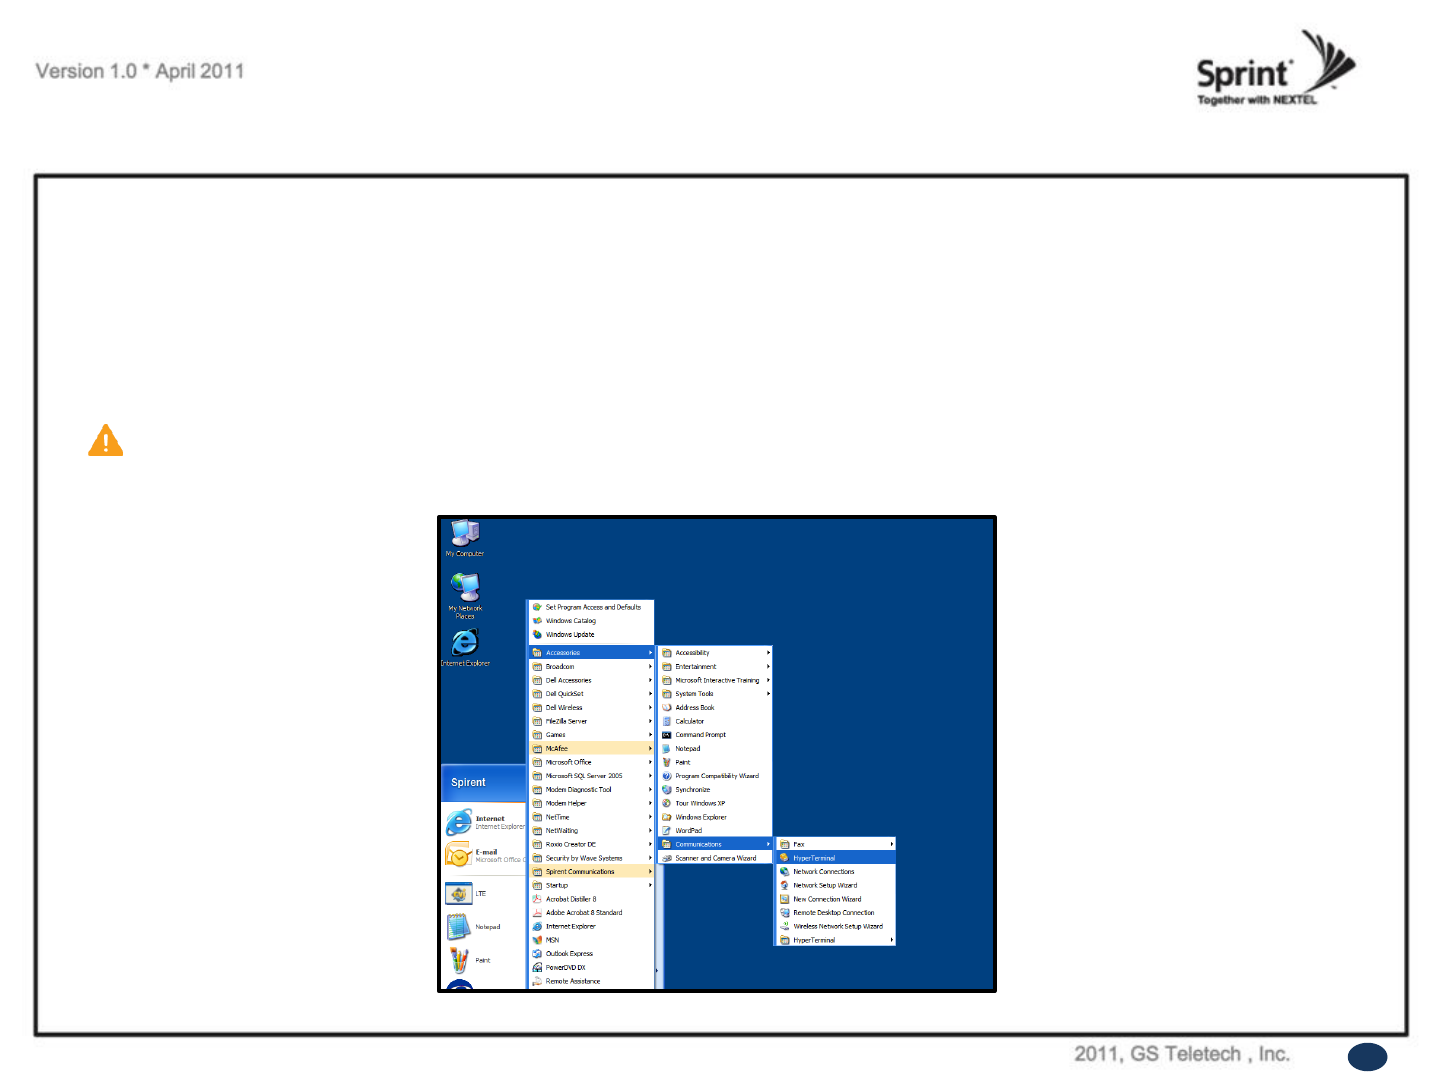Image resolution: width=1440 pixels, height=1080 pixels.
Task: Open the FileZilla Server folder
Action: tap(592, 721)
